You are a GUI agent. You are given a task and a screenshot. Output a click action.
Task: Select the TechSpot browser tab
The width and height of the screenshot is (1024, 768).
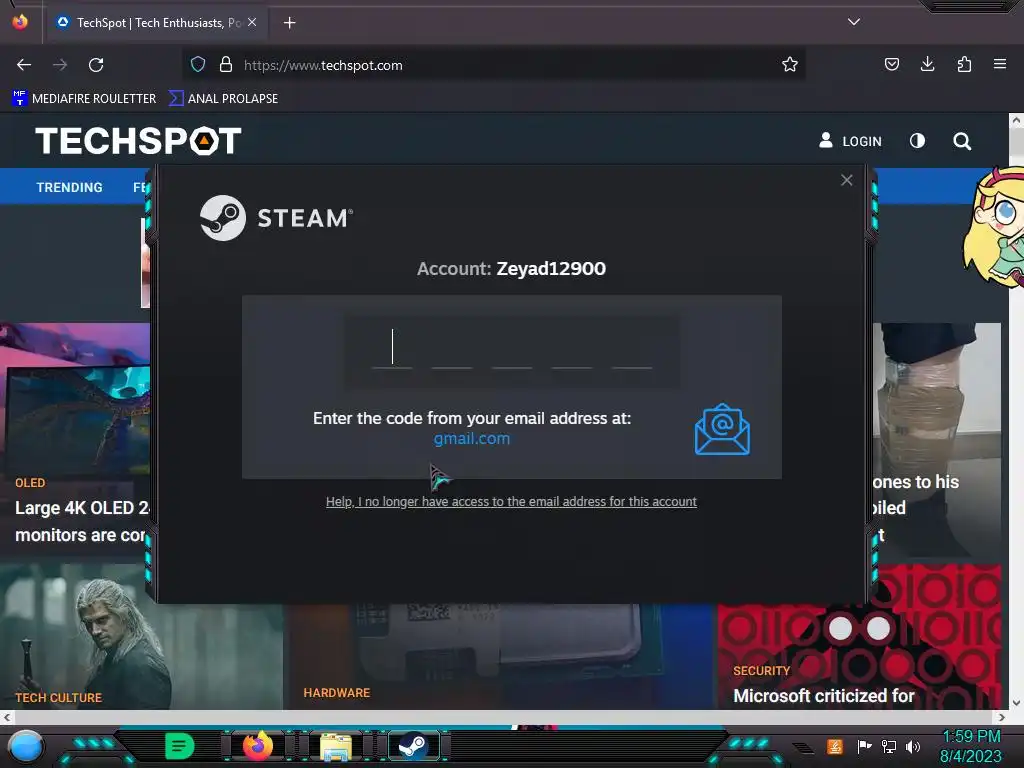click(x=157, y=23)
